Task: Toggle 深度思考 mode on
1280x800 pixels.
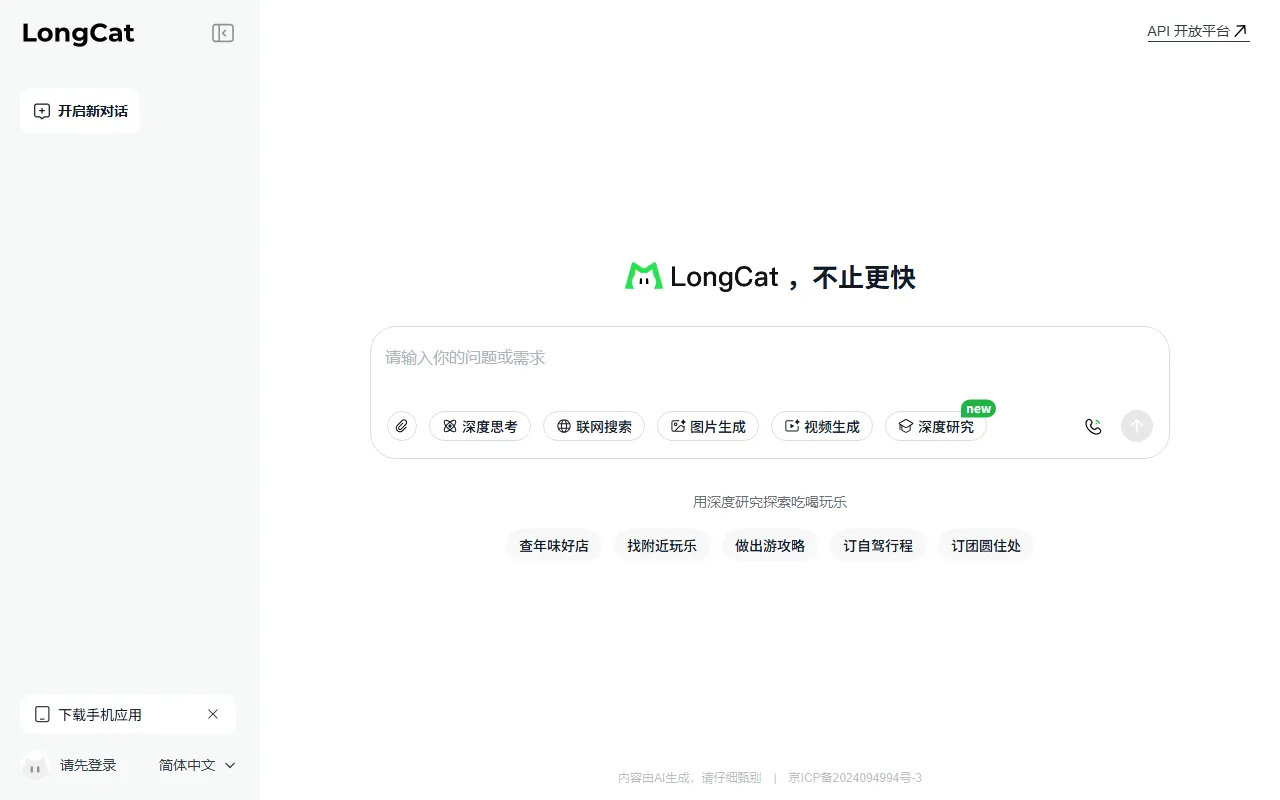Action: click(480, 426)
